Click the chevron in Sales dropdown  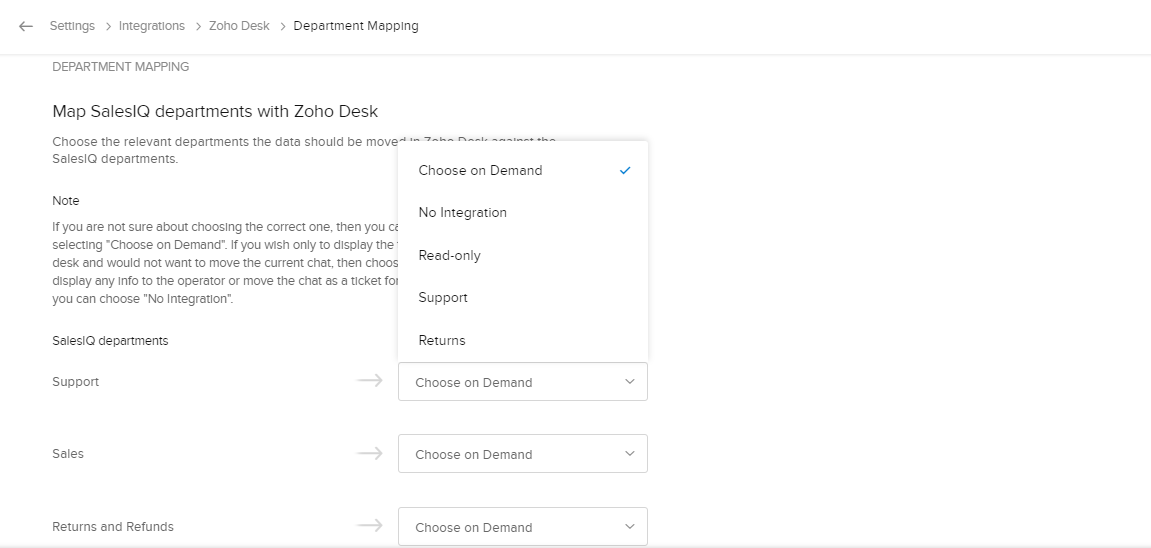[629, 454]
